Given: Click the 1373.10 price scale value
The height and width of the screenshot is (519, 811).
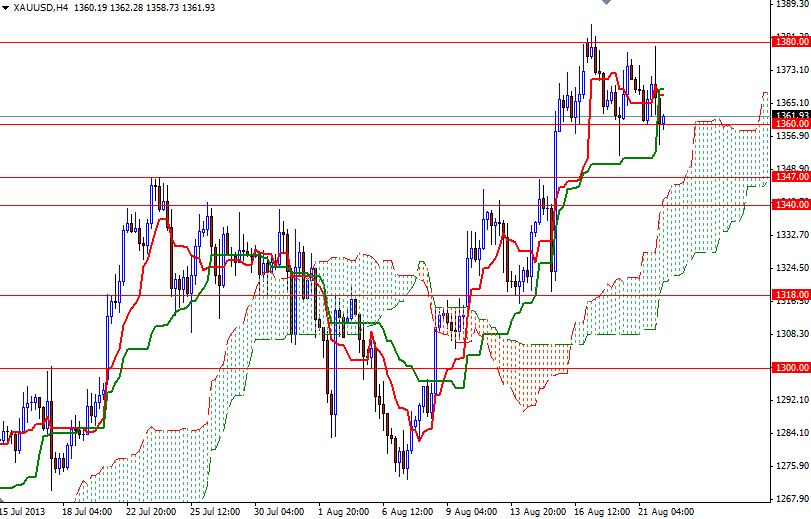Looking at the screenshot, I should click(x=793, y=70).
